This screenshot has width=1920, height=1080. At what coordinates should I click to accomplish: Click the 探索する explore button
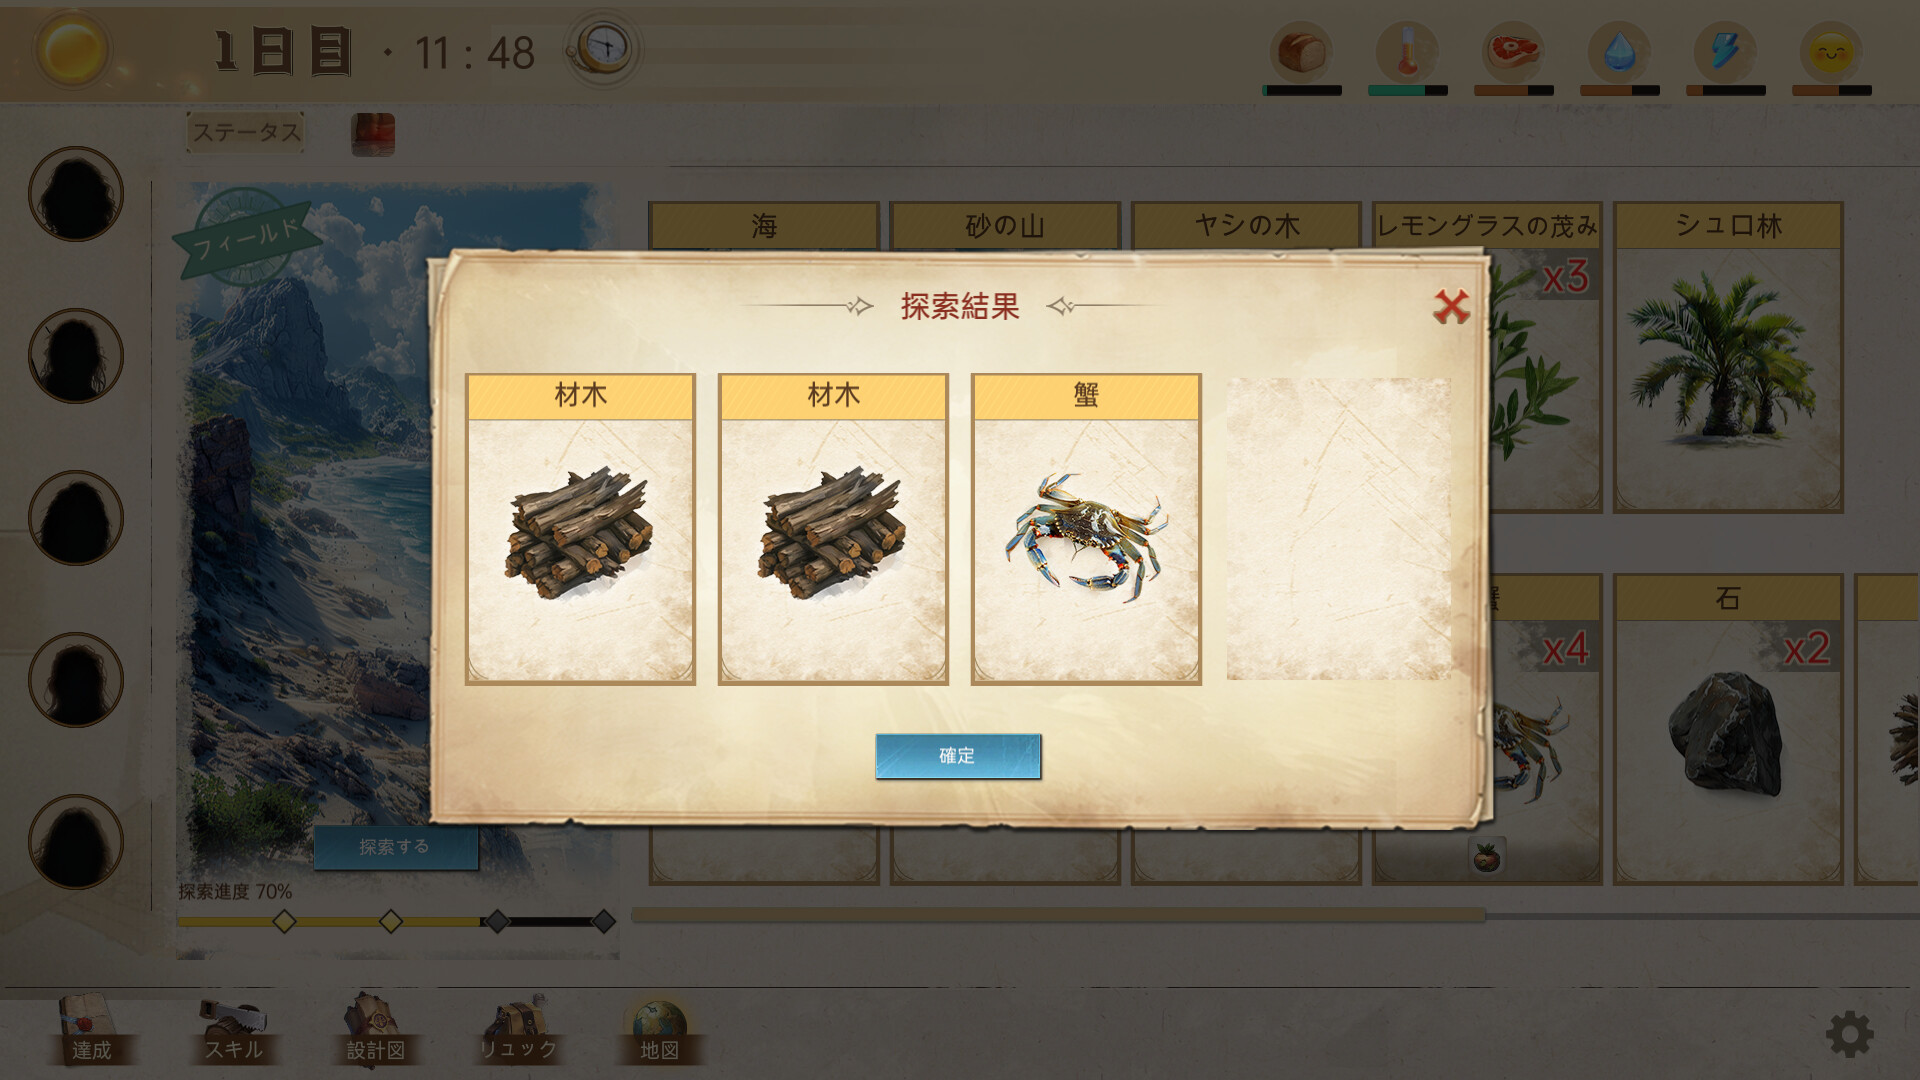point(396,847)
